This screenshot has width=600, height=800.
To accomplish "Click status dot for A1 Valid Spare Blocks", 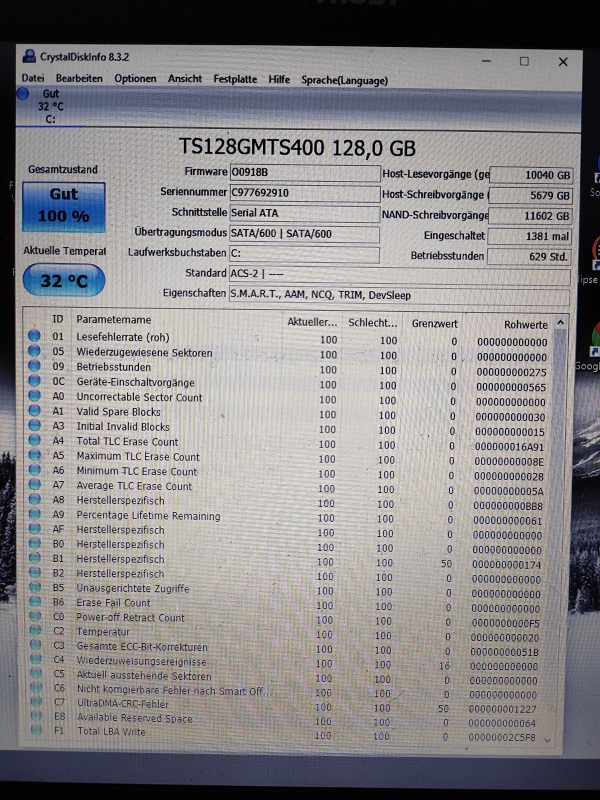I will [34, 410].
